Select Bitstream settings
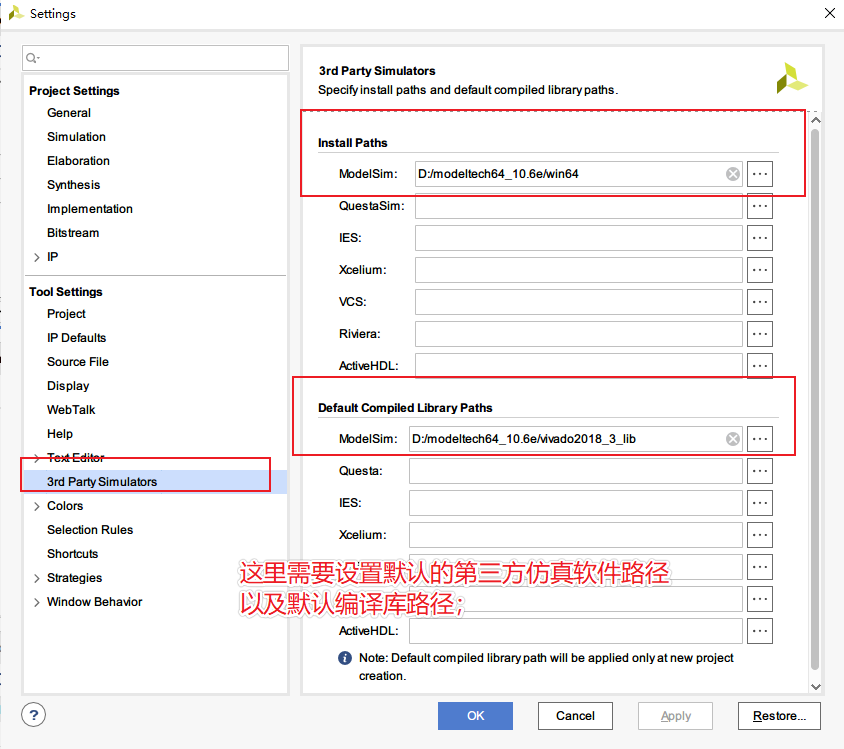Screen dimensions: 844x749 pos(73,233)
